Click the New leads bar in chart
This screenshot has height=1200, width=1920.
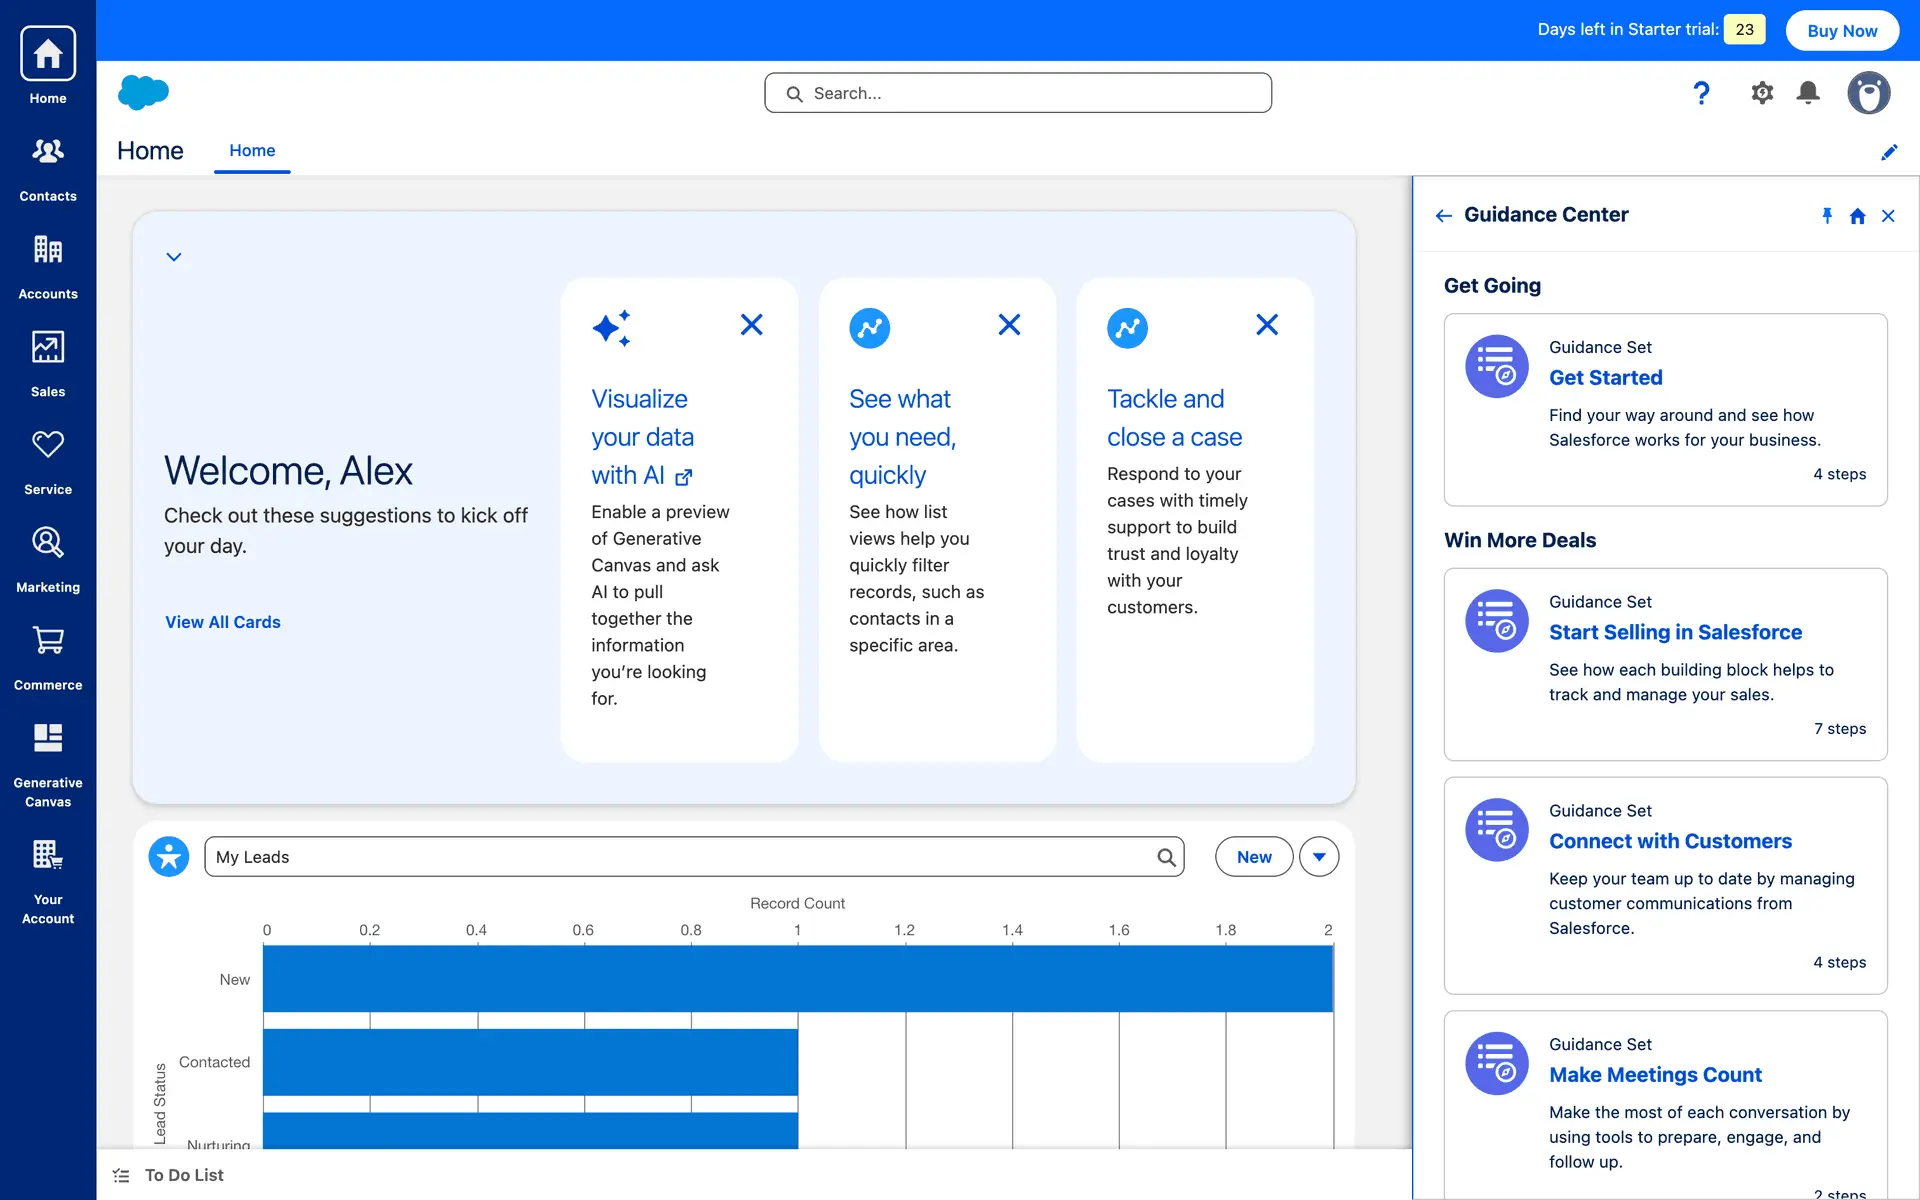(x=797, y=979)
